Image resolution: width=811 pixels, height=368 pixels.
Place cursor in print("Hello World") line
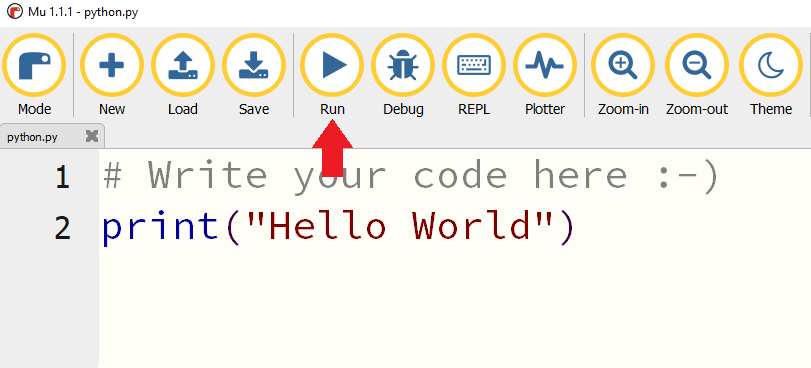338,227
